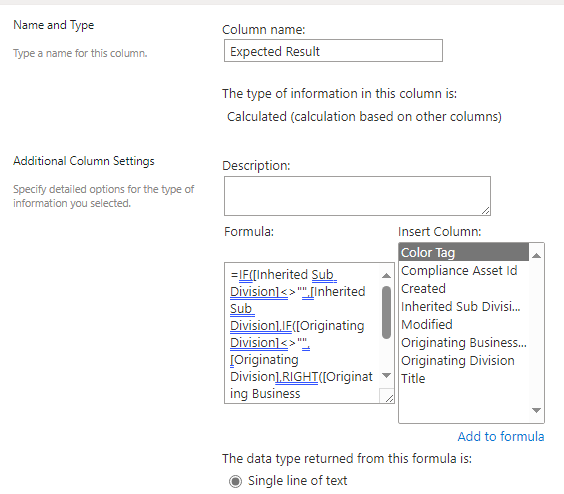Click the Add to formula link

(501, 436)
